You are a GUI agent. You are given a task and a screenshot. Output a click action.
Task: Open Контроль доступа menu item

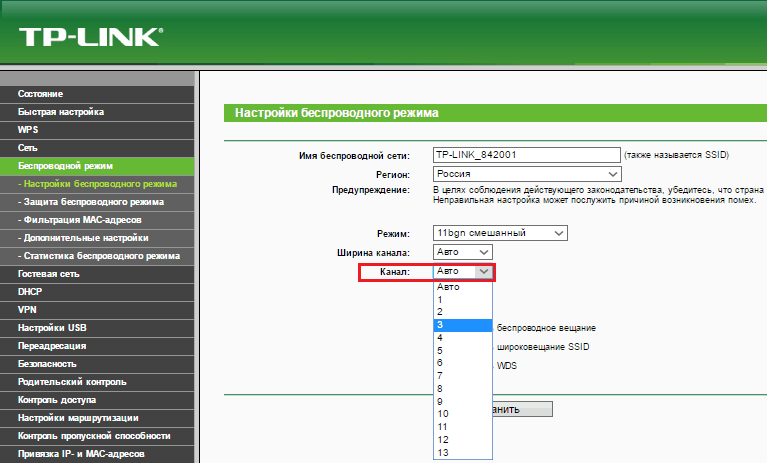(97, 400)
